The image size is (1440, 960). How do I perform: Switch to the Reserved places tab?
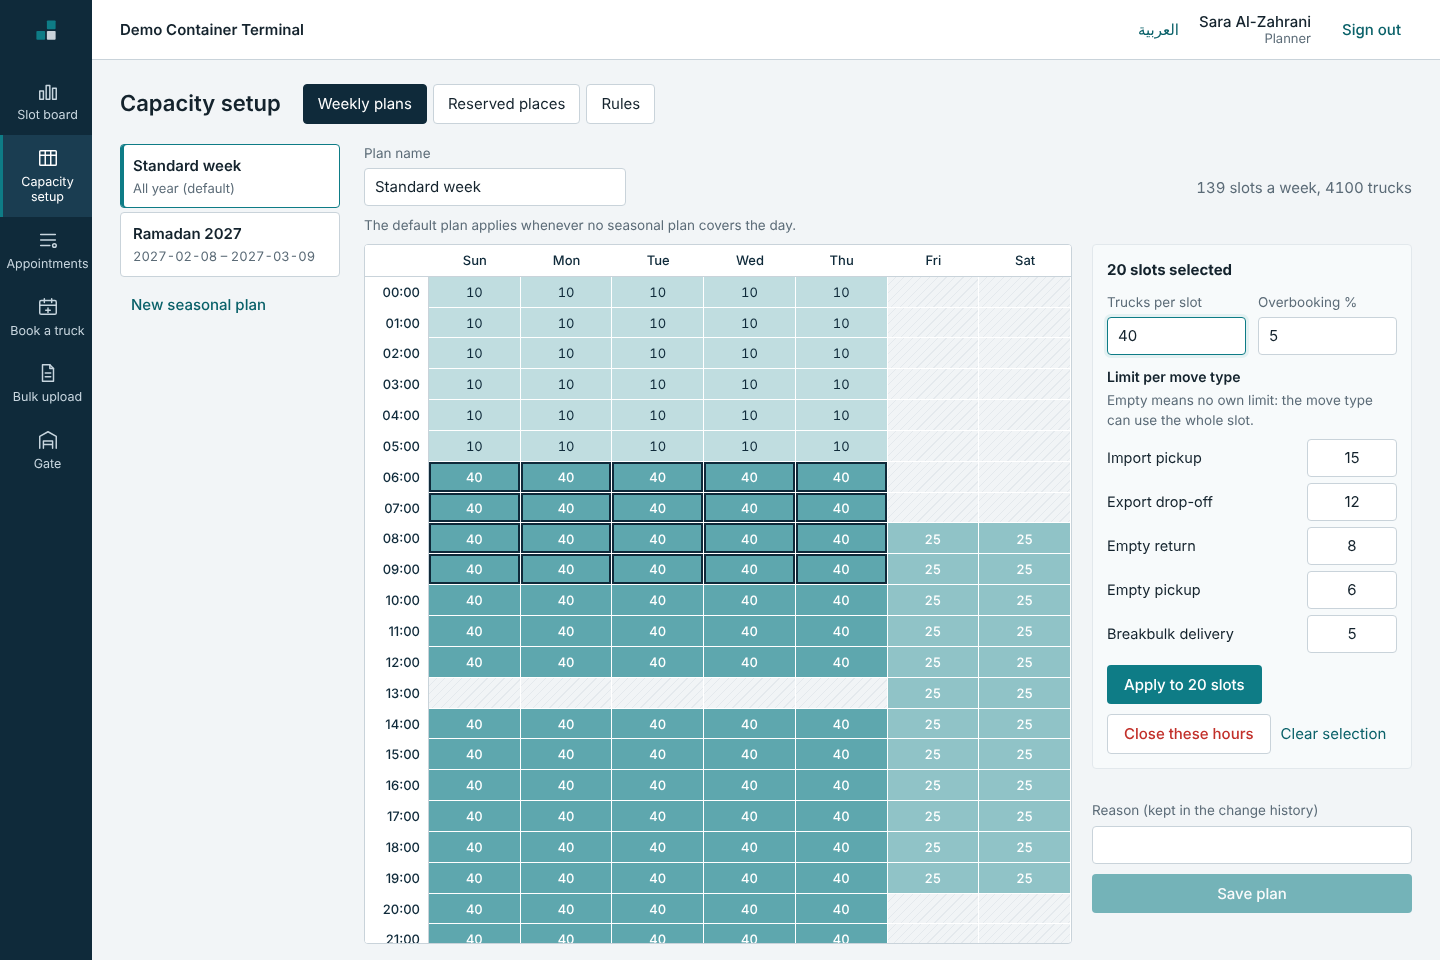point(506,104)
